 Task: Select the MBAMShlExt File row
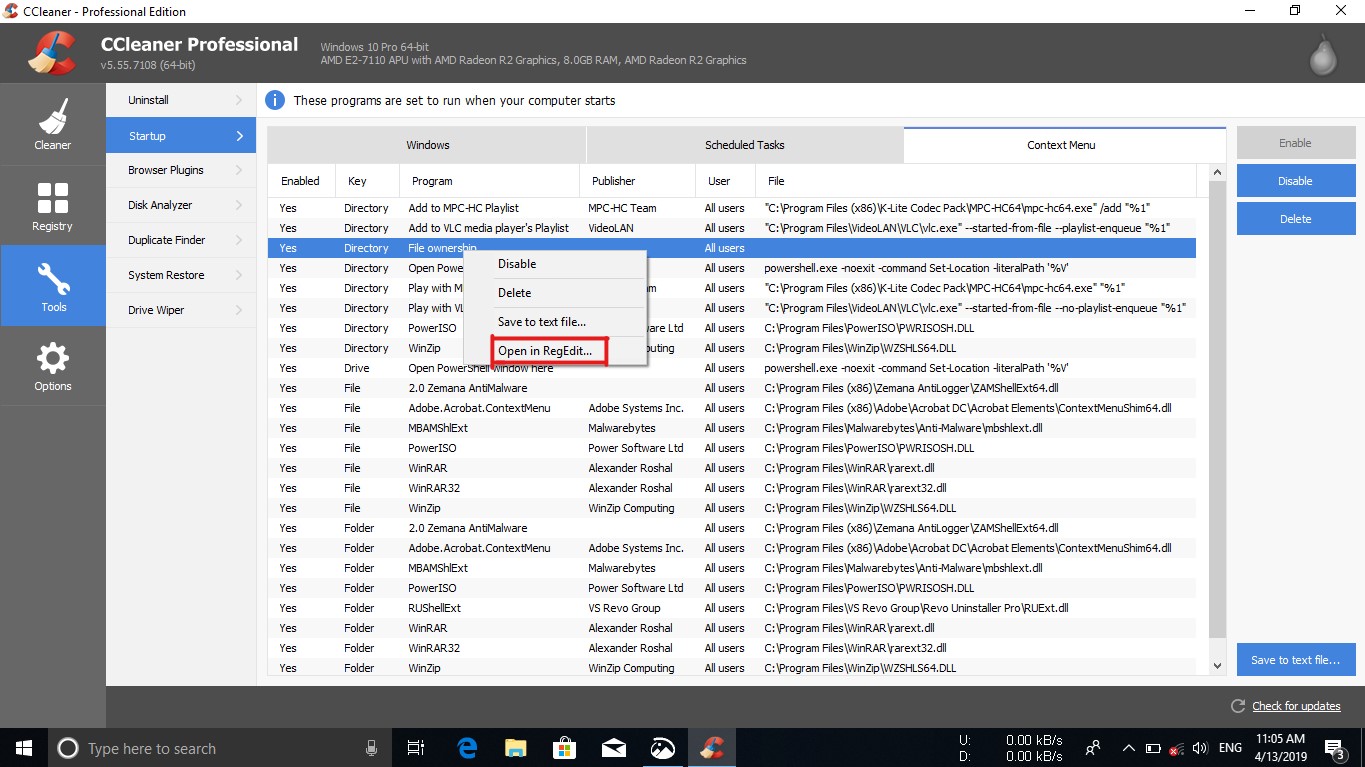pos(731,428)
